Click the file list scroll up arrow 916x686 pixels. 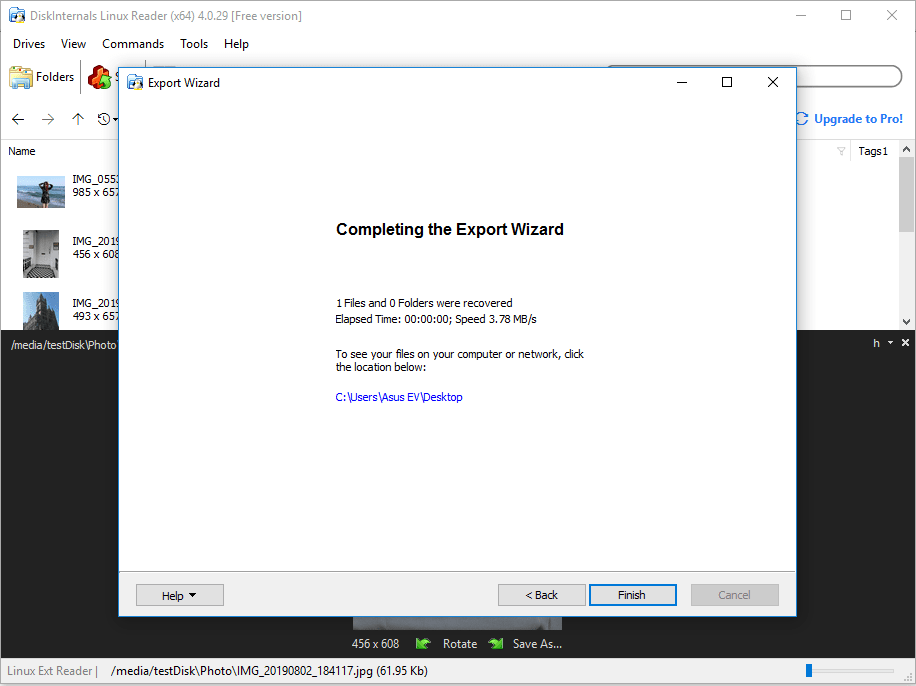tap(907, 150)
